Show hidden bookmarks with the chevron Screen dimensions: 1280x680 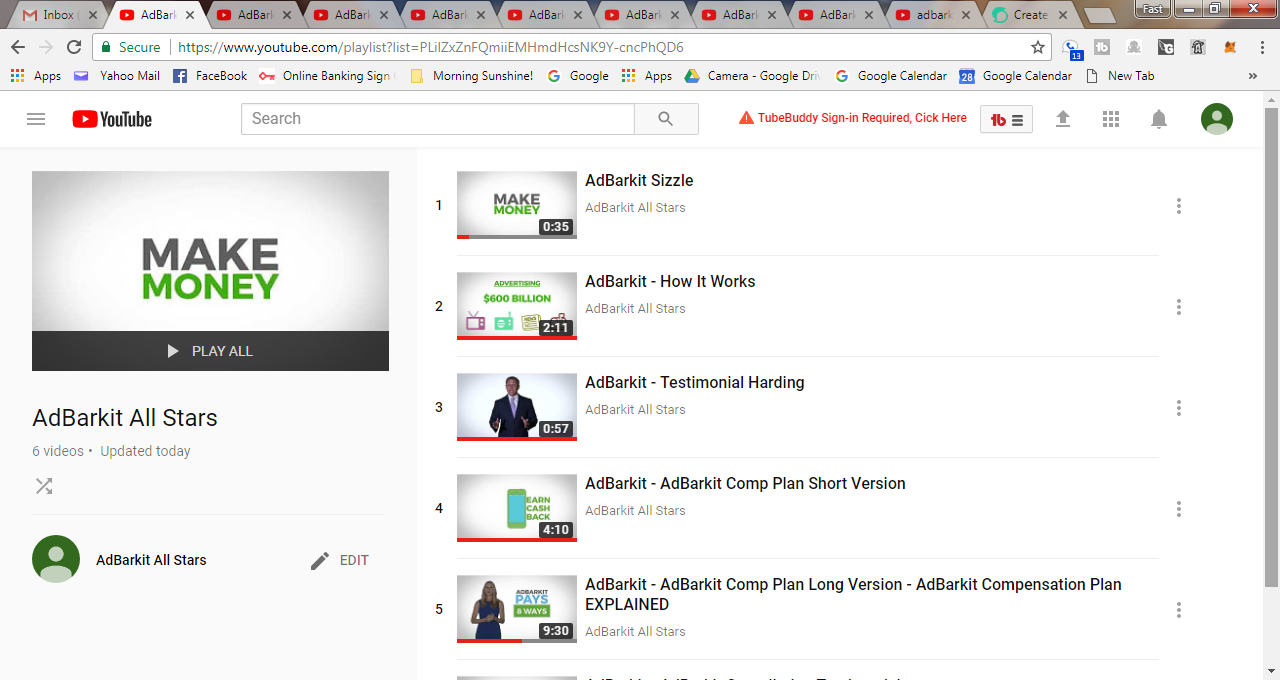(x=1253, y=76)
